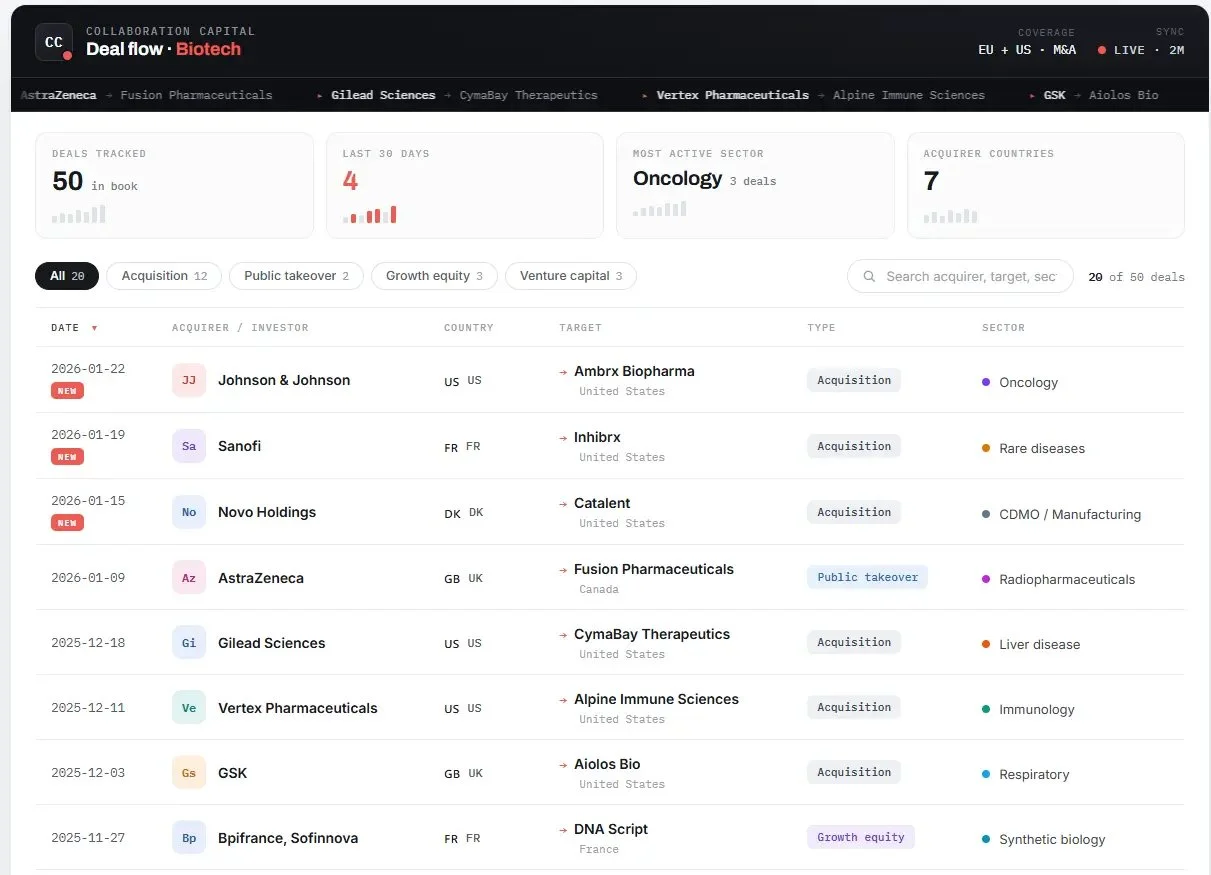1211x875 pixels.
Task: Click Alpine Immune Sciences in the ticker
Action: pos(909,95)
